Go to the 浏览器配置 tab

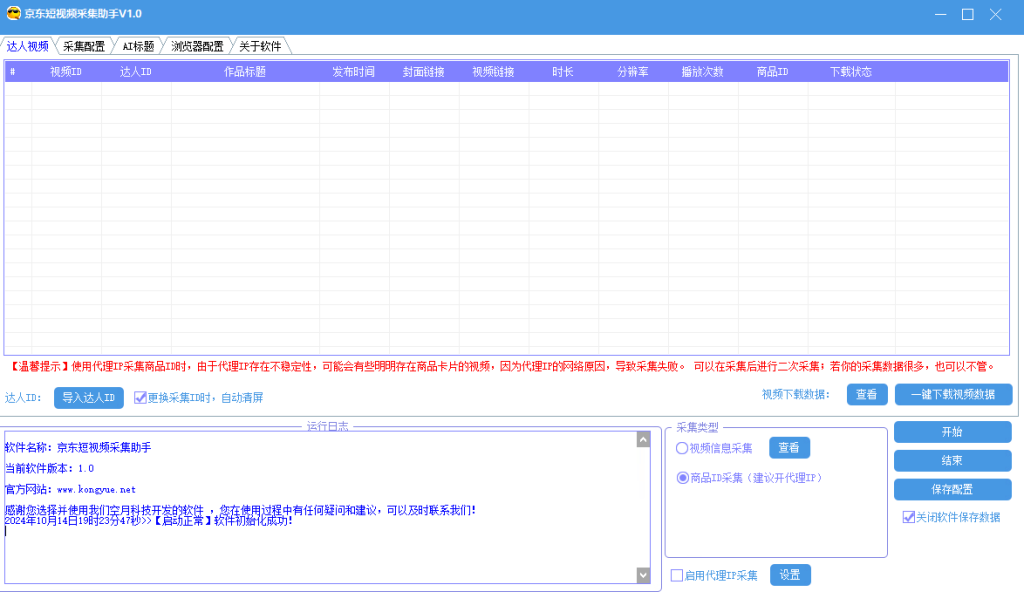pos(197,46)
